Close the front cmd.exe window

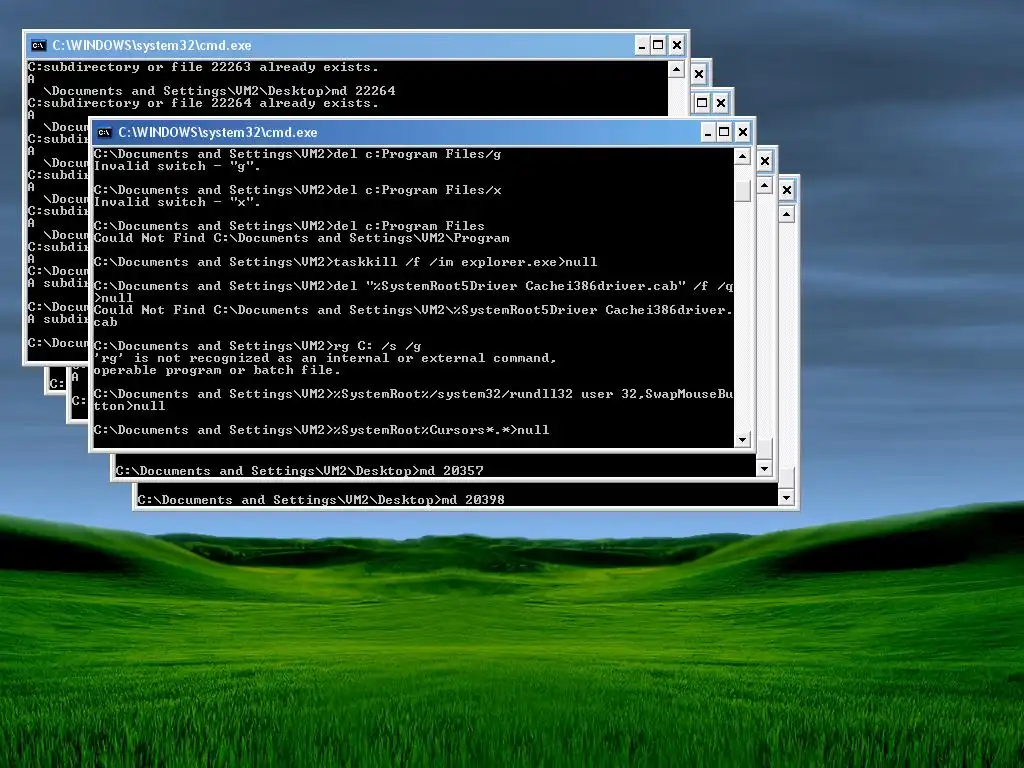743,133
